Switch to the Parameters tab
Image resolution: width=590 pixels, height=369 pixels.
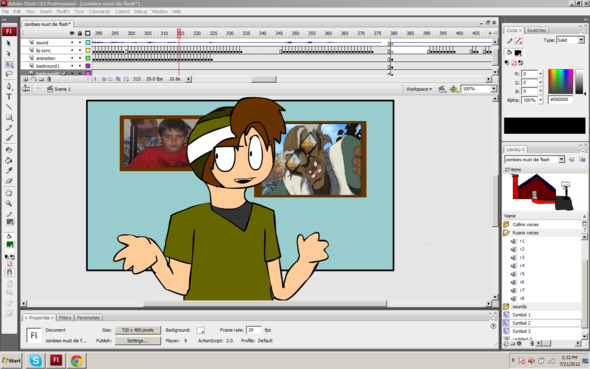(x=88, y=318)
